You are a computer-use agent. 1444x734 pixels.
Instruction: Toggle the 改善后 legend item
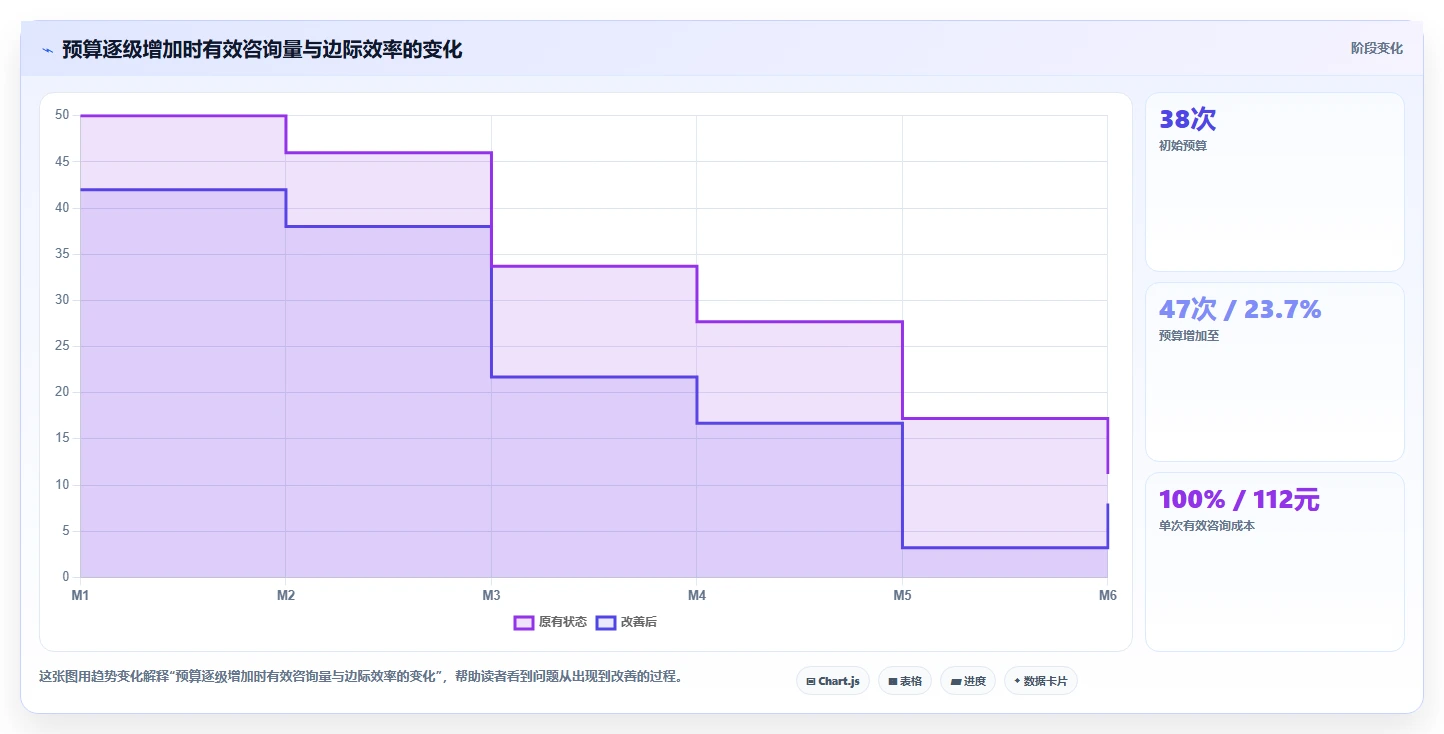click(626, 622)
